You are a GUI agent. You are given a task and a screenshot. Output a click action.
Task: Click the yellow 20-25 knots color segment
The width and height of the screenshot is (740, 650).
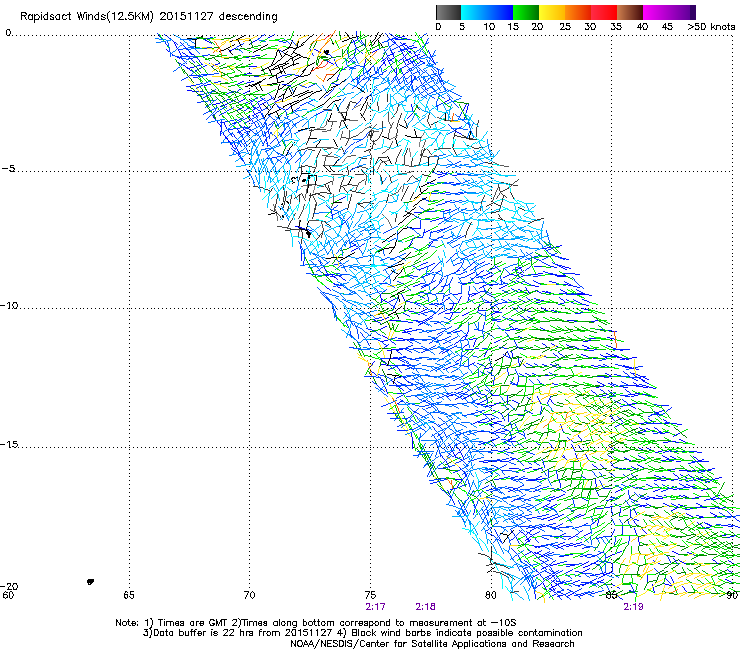pos(552,12)
